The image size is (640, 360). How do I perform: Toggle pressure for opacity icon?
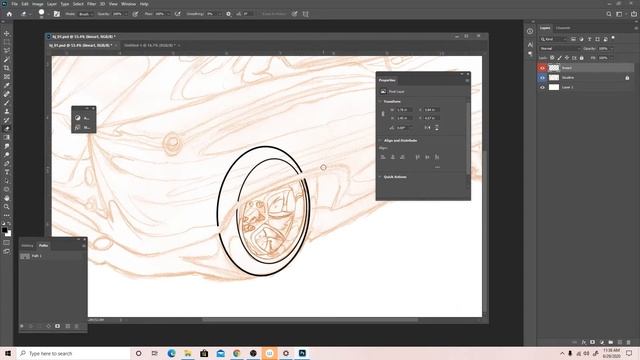point(135,14)
